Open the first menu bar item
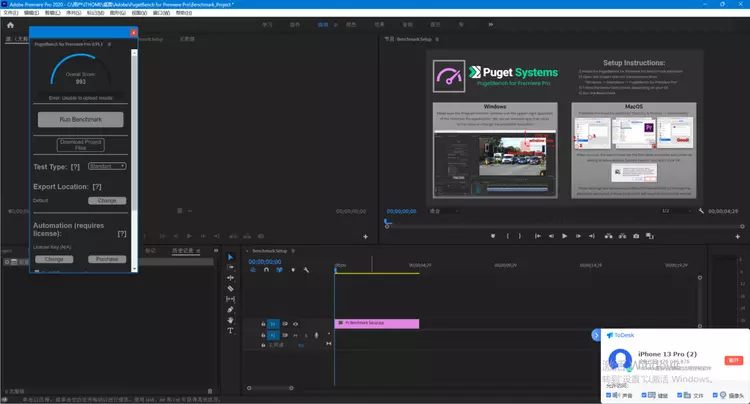Image resolution: width=750 pixels, height=404 pixels. 11,13
